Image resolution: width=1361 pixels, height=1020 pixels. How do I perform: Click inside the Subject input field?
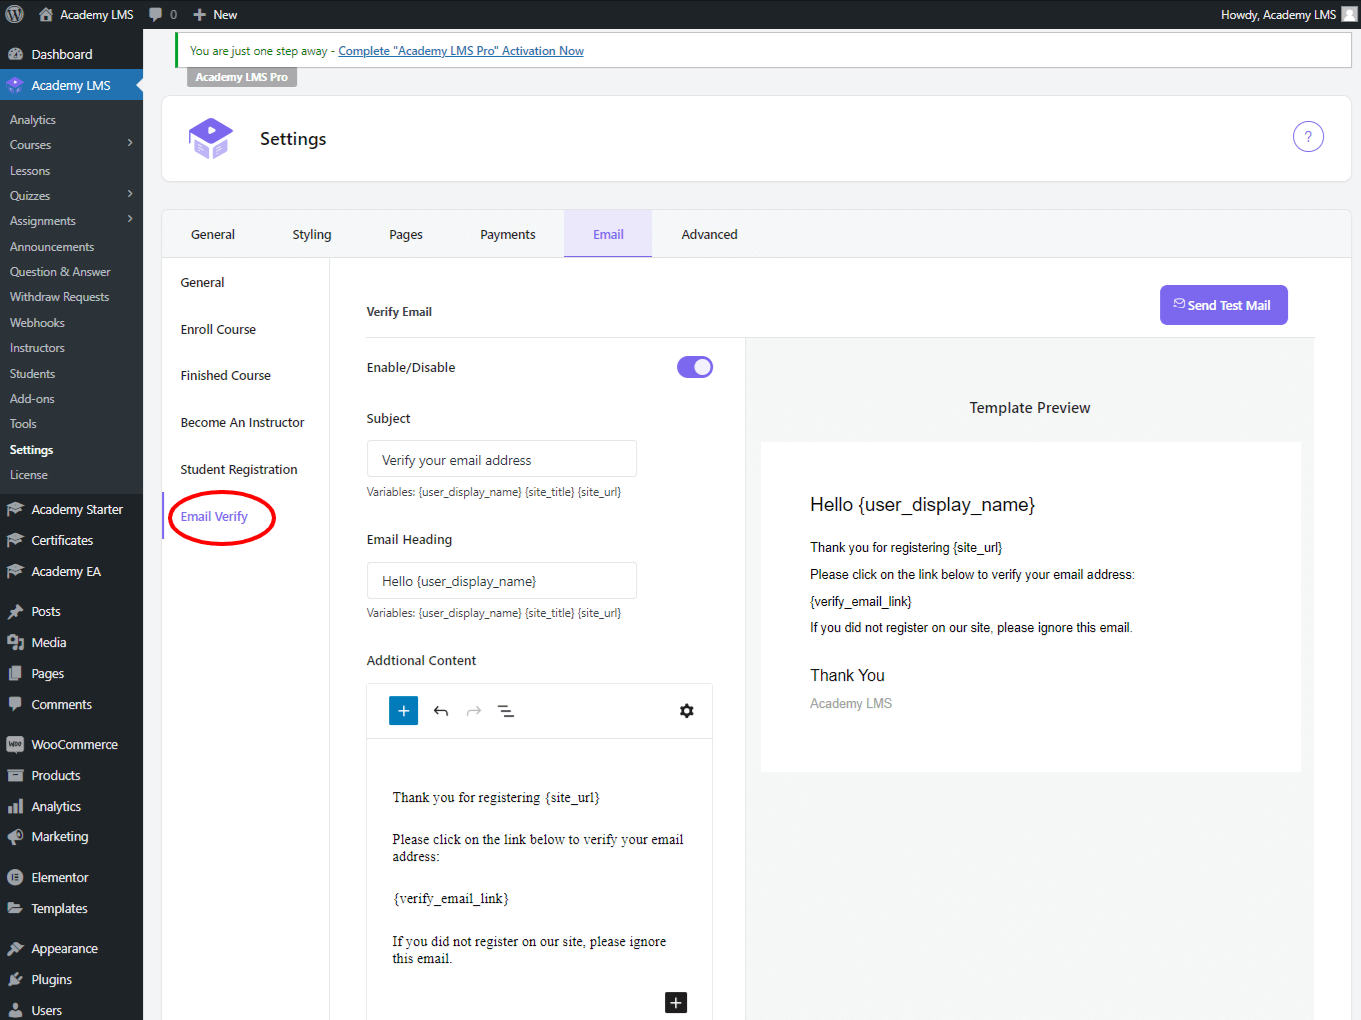coord(501,458)
